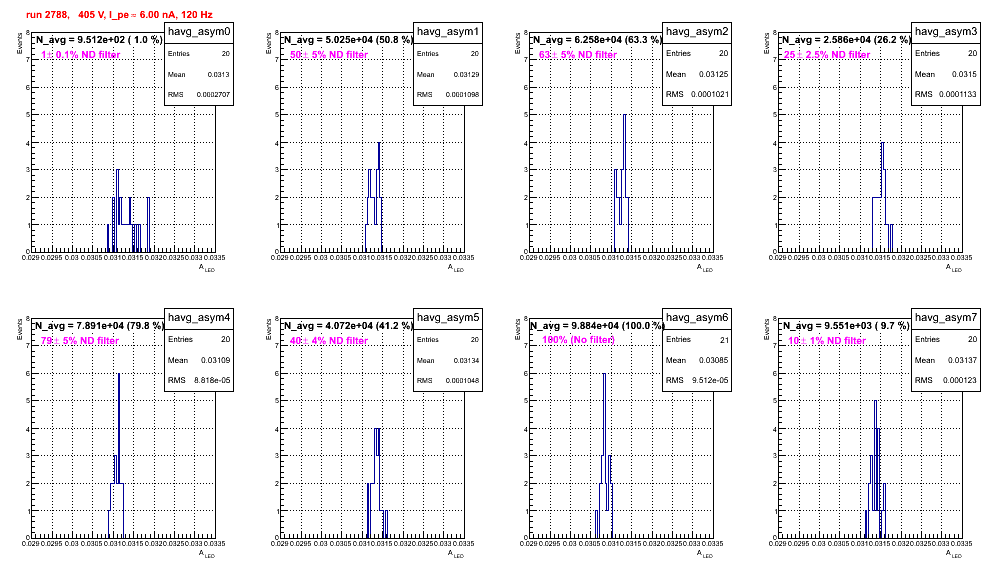Click the RMS value 0.0001098
This screenshot has height=572, width=996.
tap(462, 95)
